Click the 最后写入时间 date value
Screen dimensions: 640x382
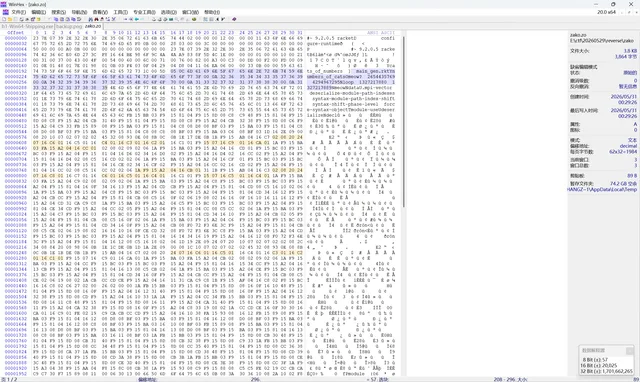pyautogui.click(x=624, y=111)
